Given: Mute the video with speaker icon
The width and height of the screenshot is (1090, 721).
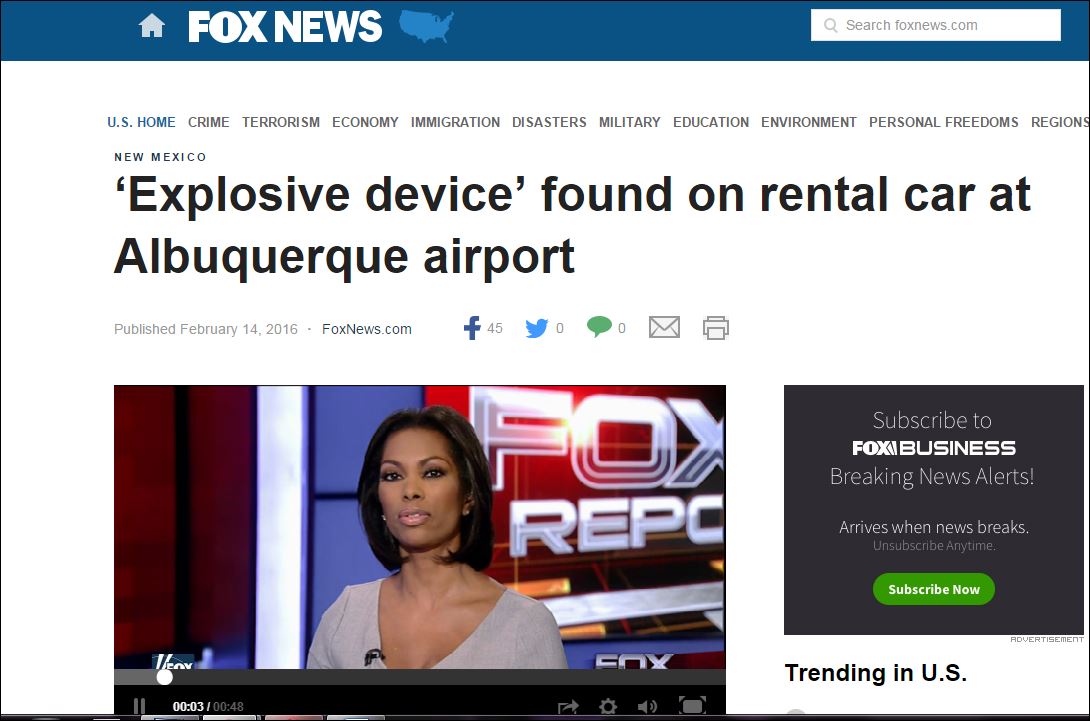Looking at the screenshot, I should [647, 706].
